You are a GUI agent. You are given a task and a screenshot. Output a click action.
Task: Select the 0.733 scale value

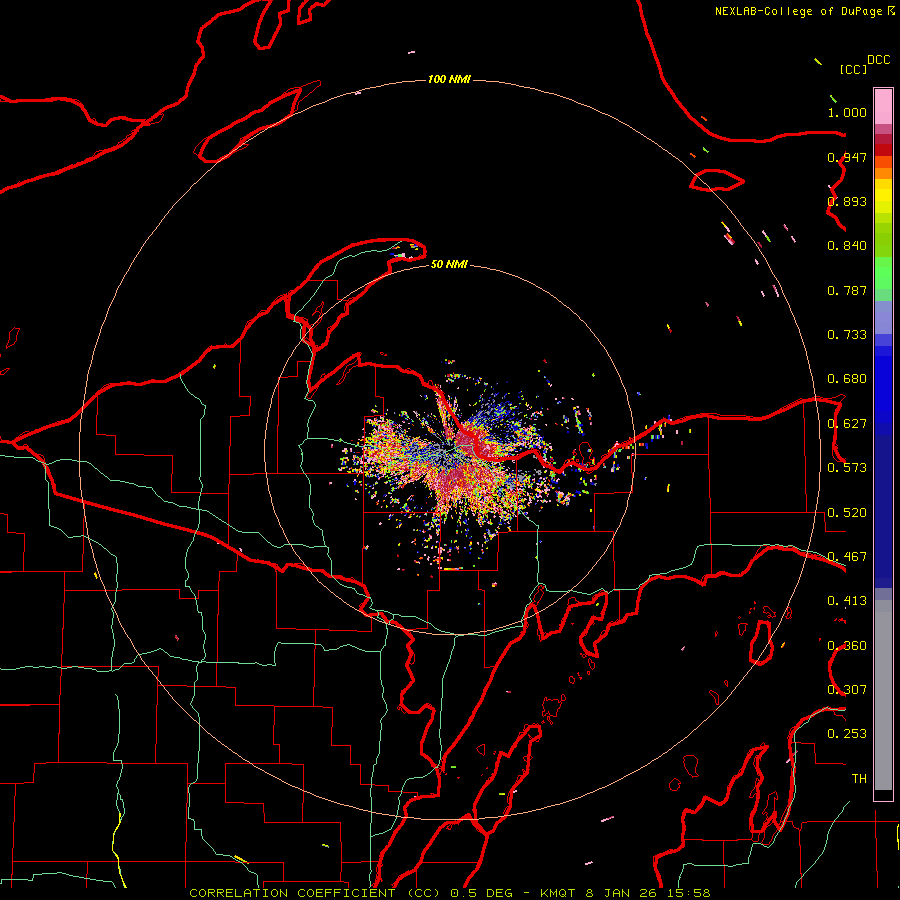point(847,335)
